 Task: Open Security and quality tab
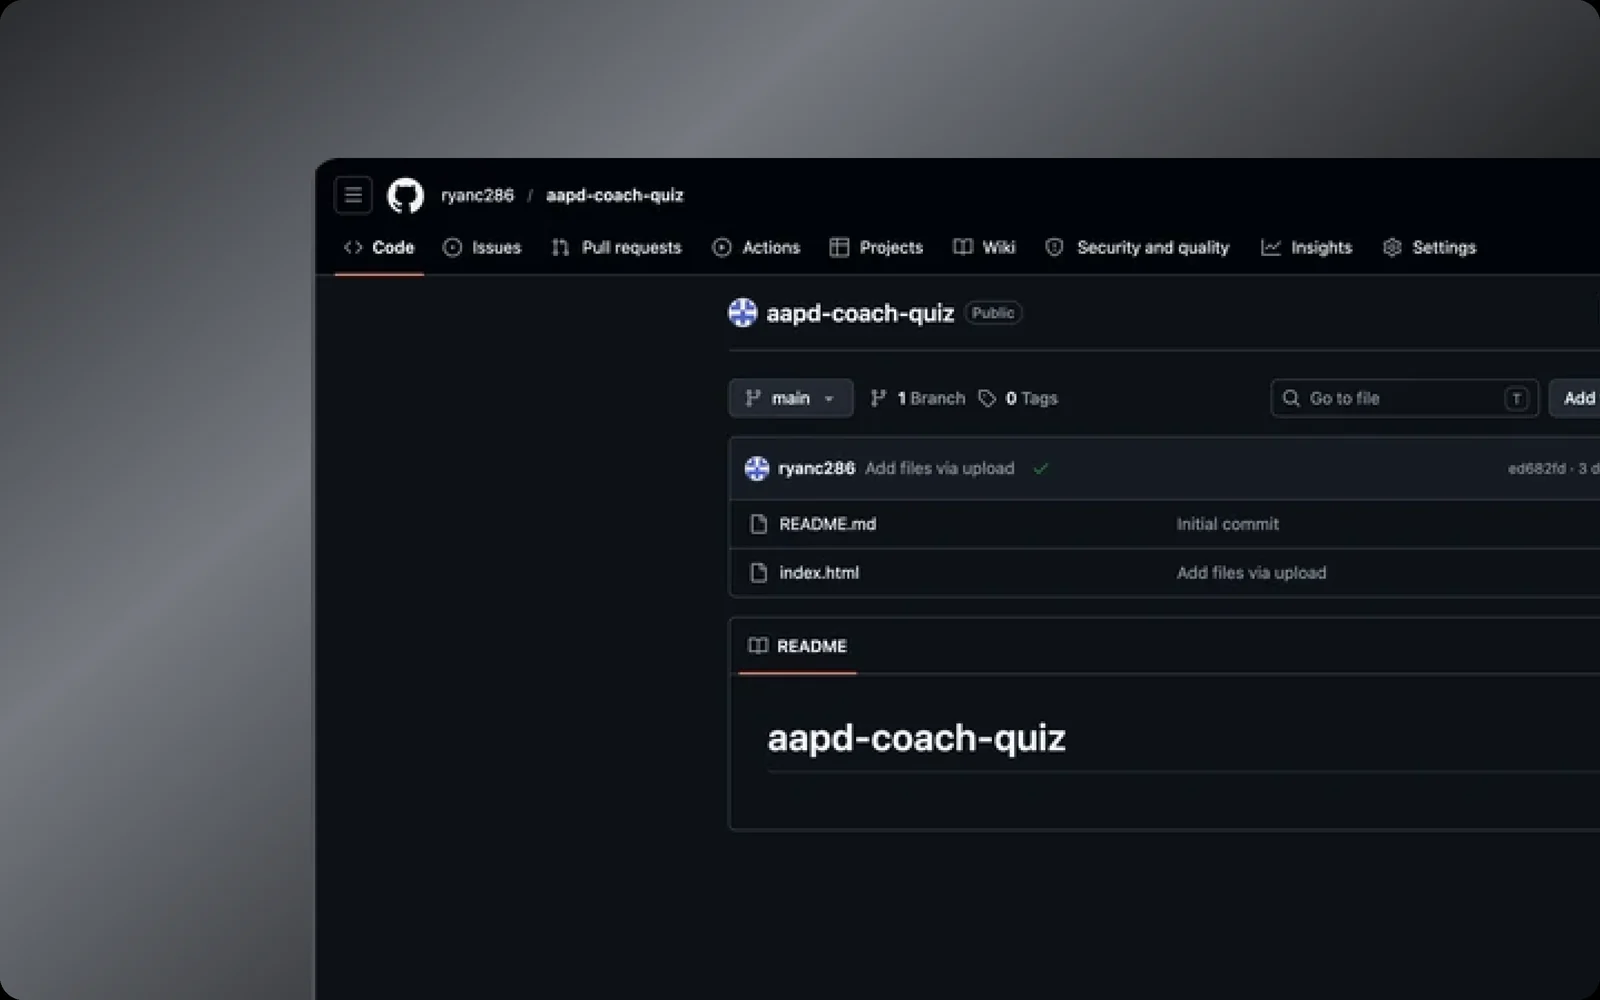tap(1137, 247)
